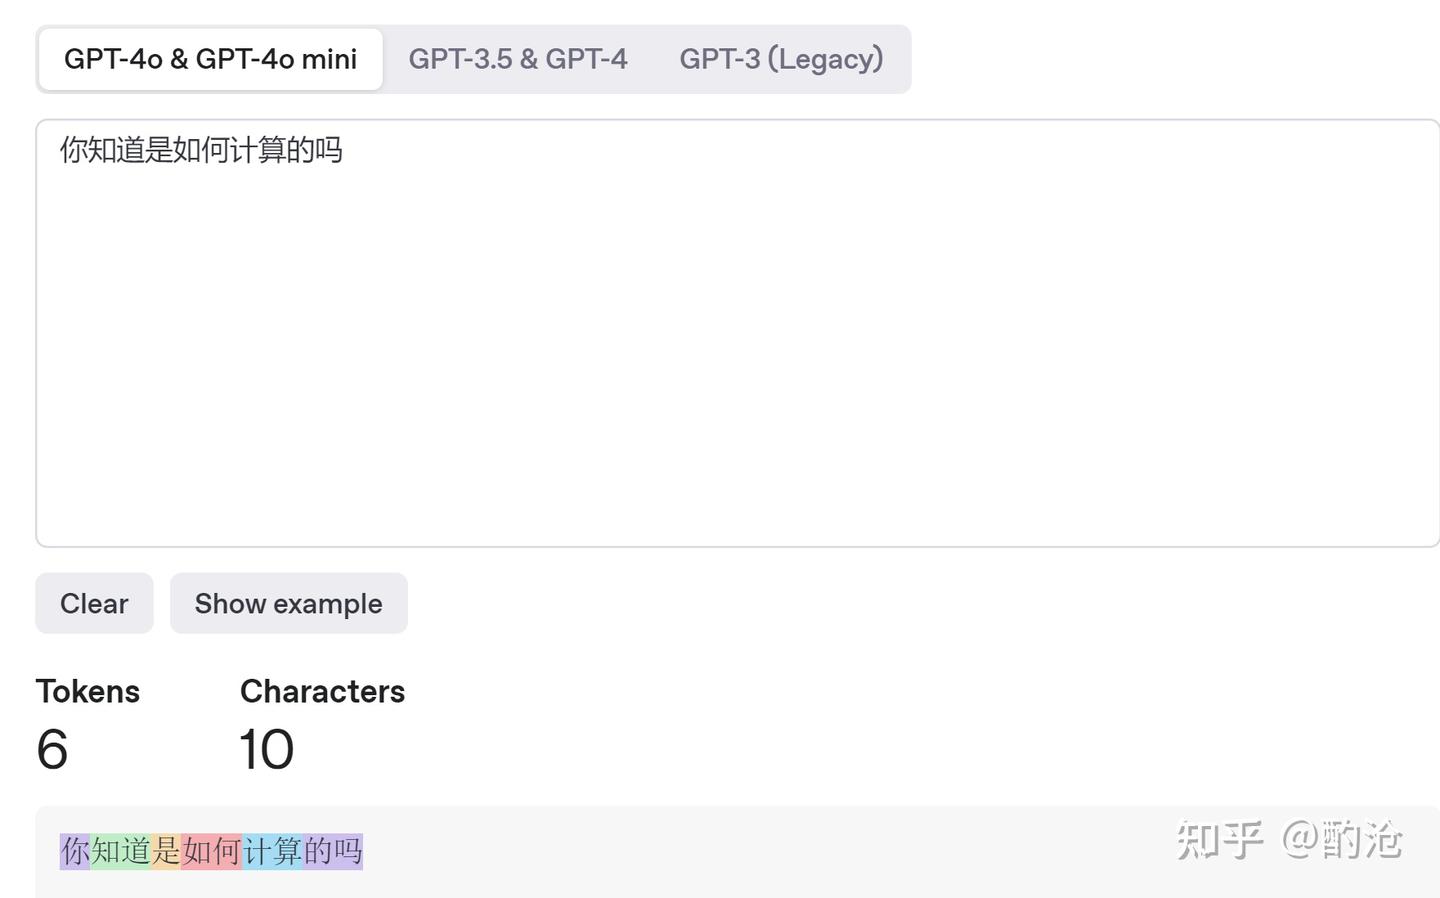Click the Tokens label above the count
The image size is (1440, 898).
coord(88,691)
